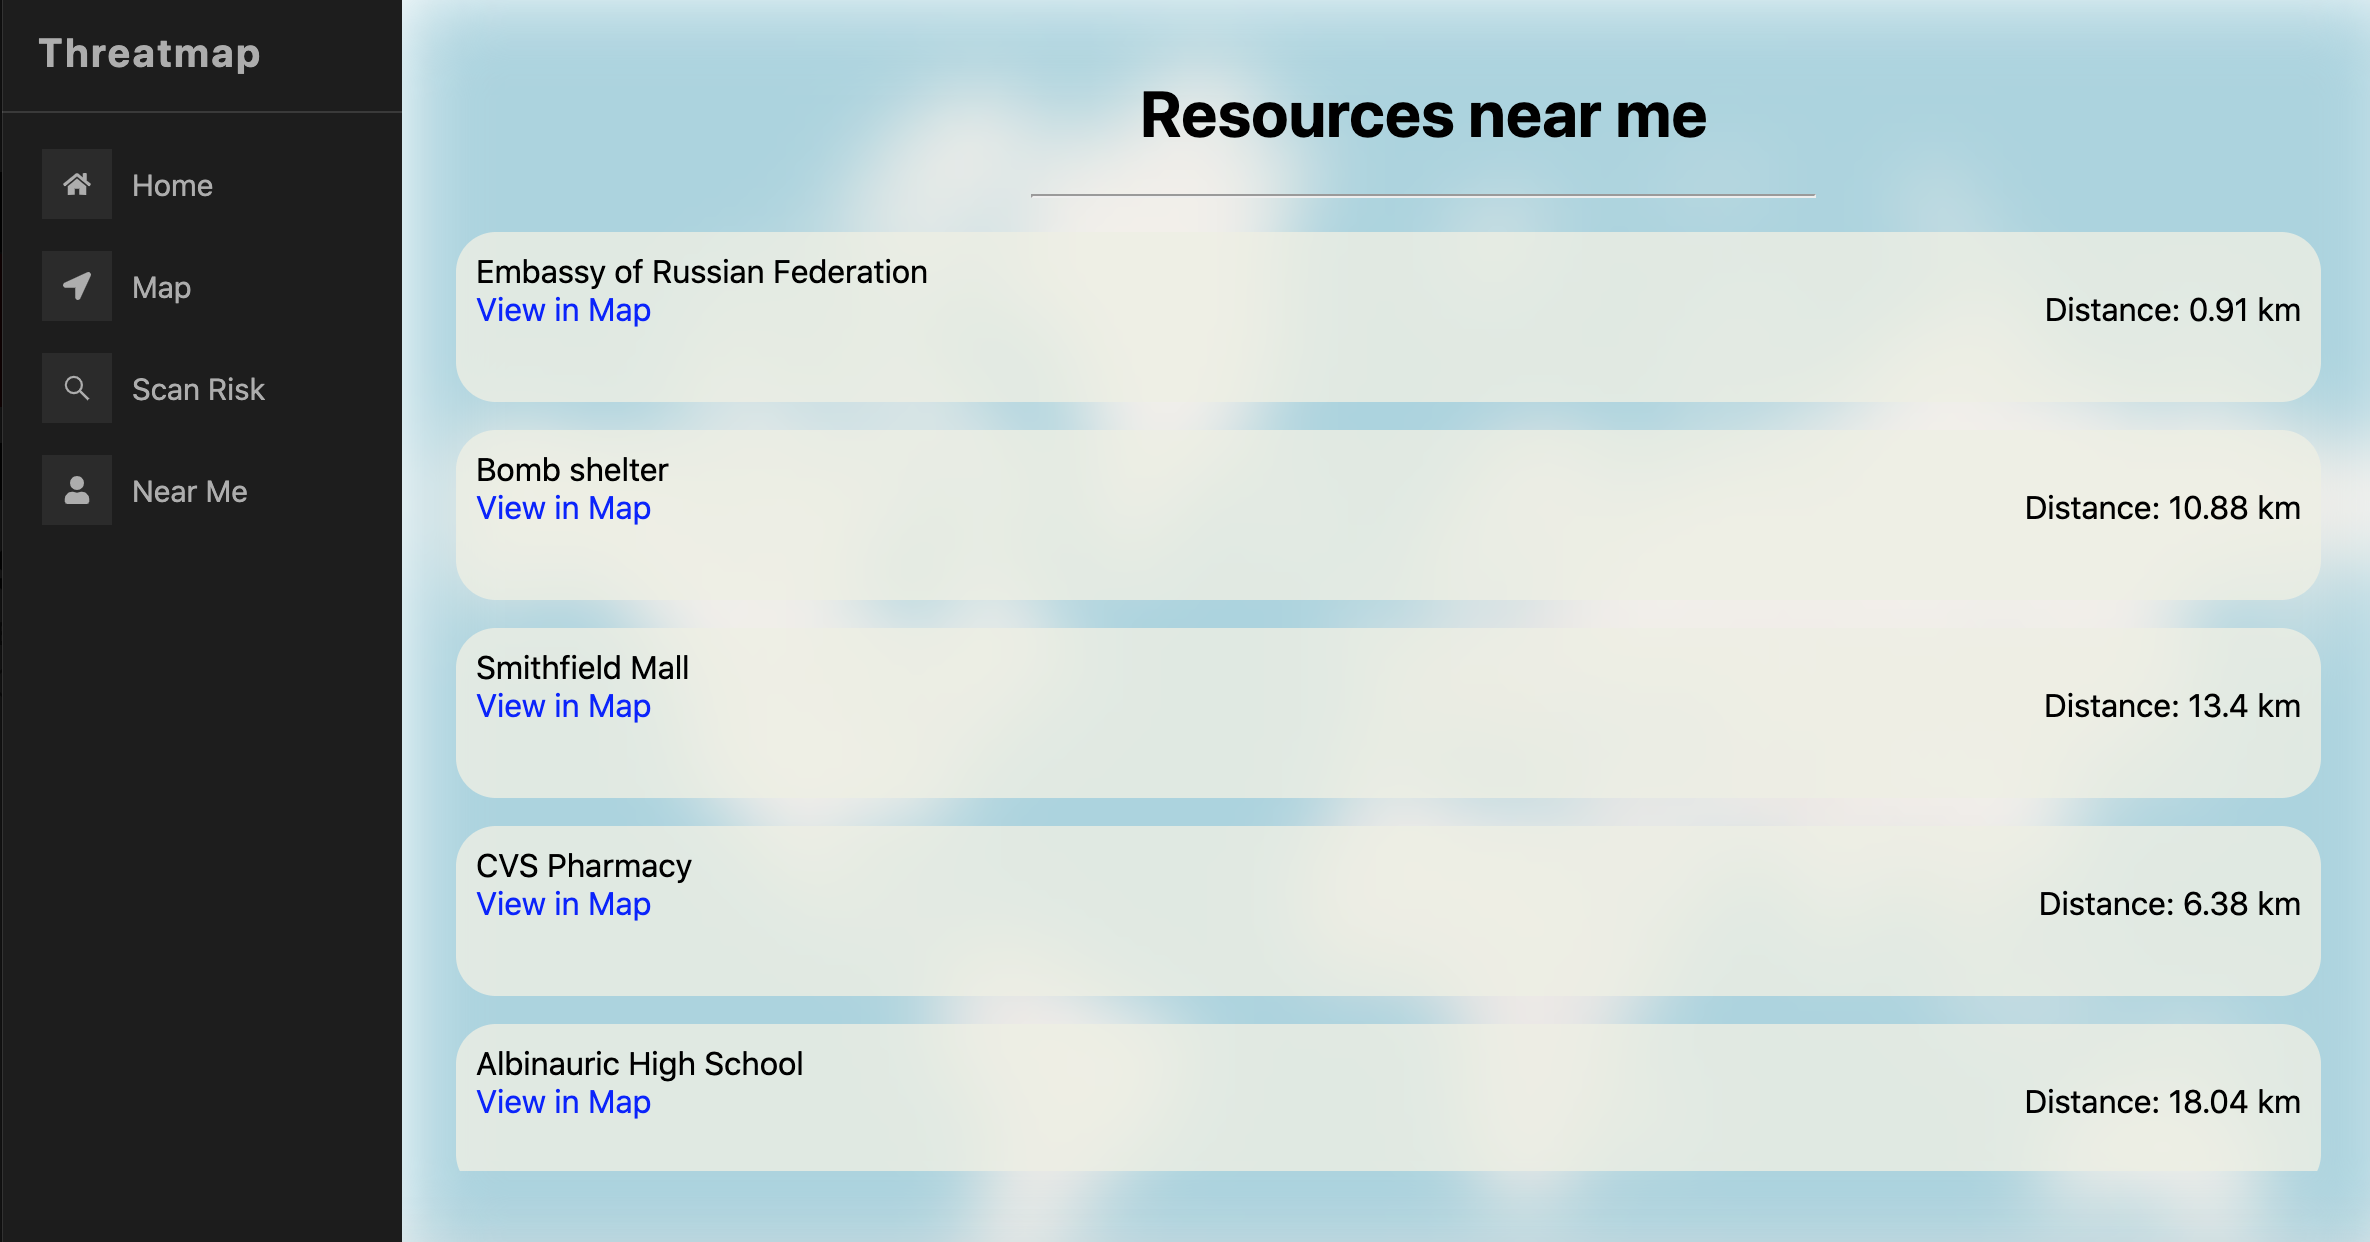Click the Threatmap logo title
This screenshot has width=2370, height=1242.
150,53
